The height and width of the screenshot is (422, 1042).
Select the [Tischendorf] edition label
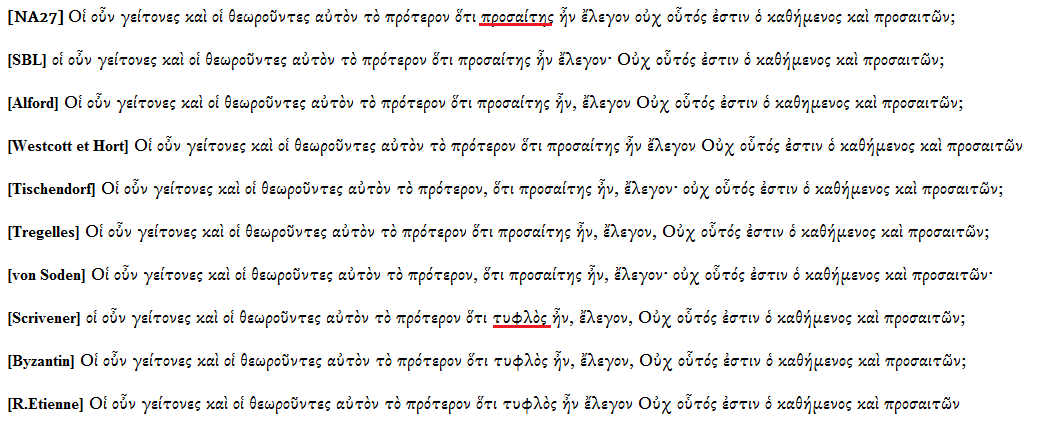point(52,189)
